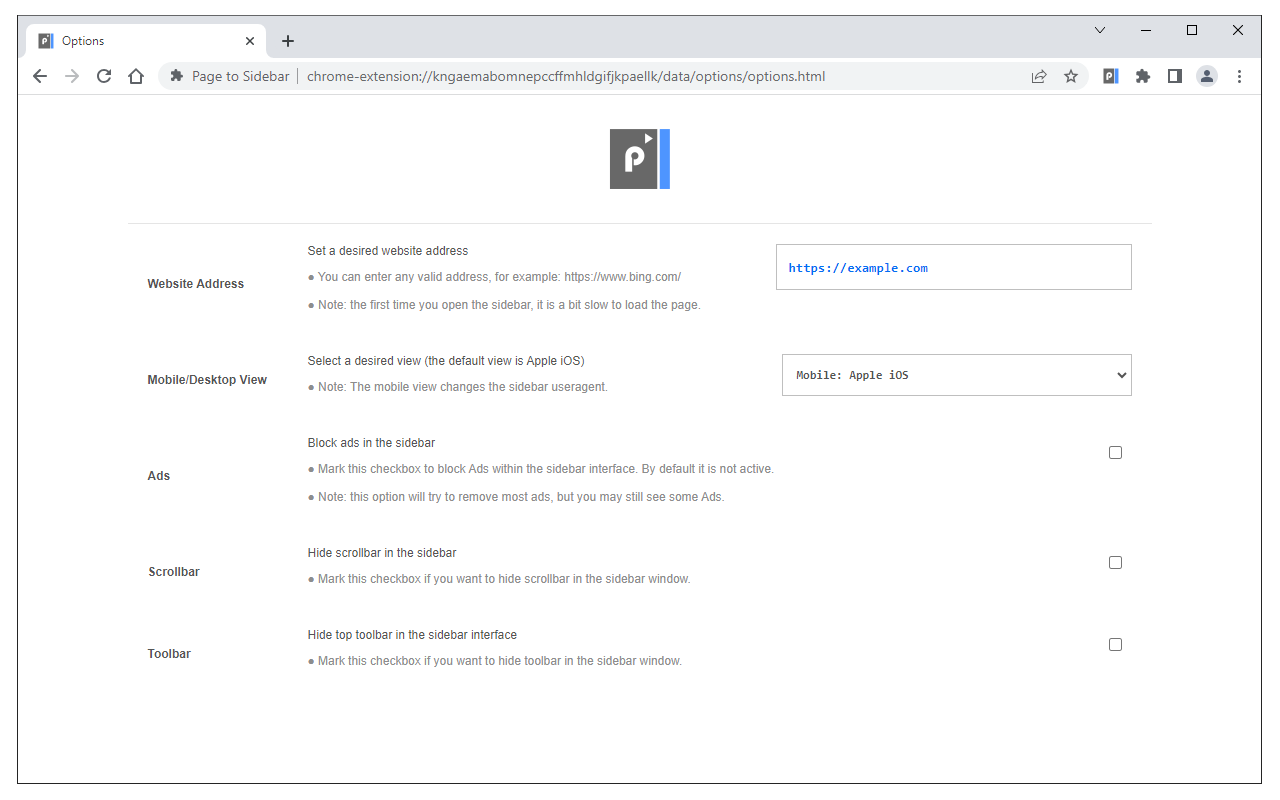Click the Page to Sidebar logo image
Image resolution: width=1280 pixels, height=800 pixels.
[x=640, y=159]
